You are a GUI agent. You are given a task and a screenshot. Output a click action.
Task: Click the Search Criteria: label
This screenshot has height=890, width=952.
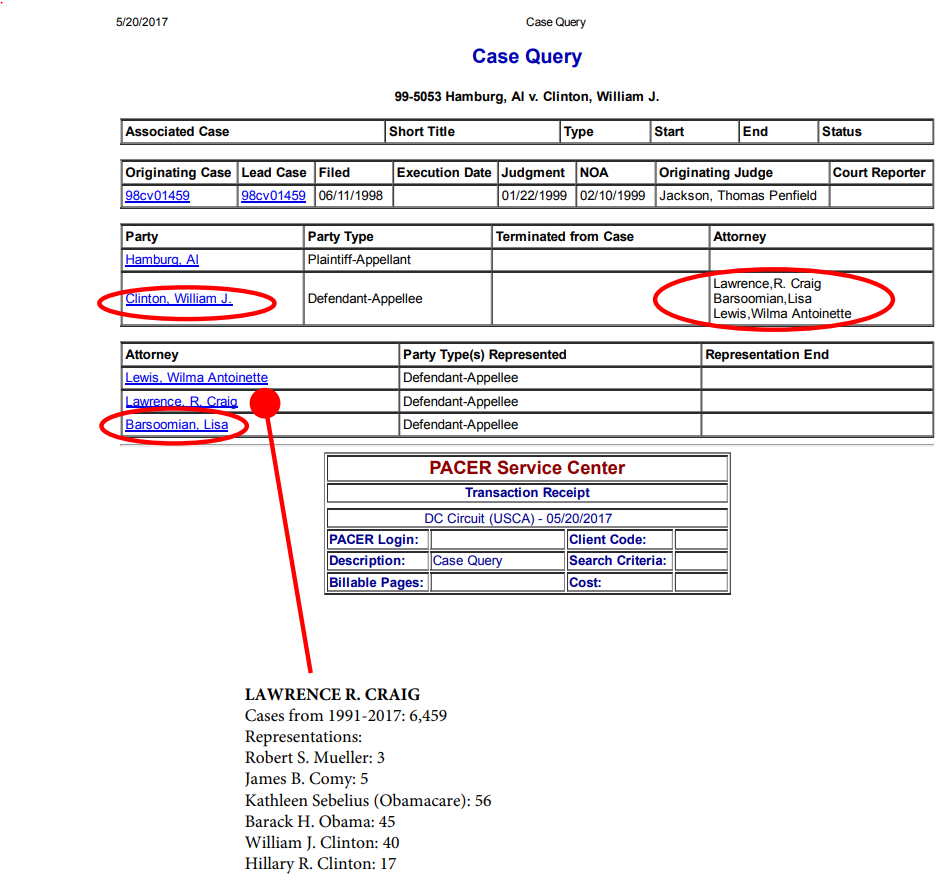617,561
